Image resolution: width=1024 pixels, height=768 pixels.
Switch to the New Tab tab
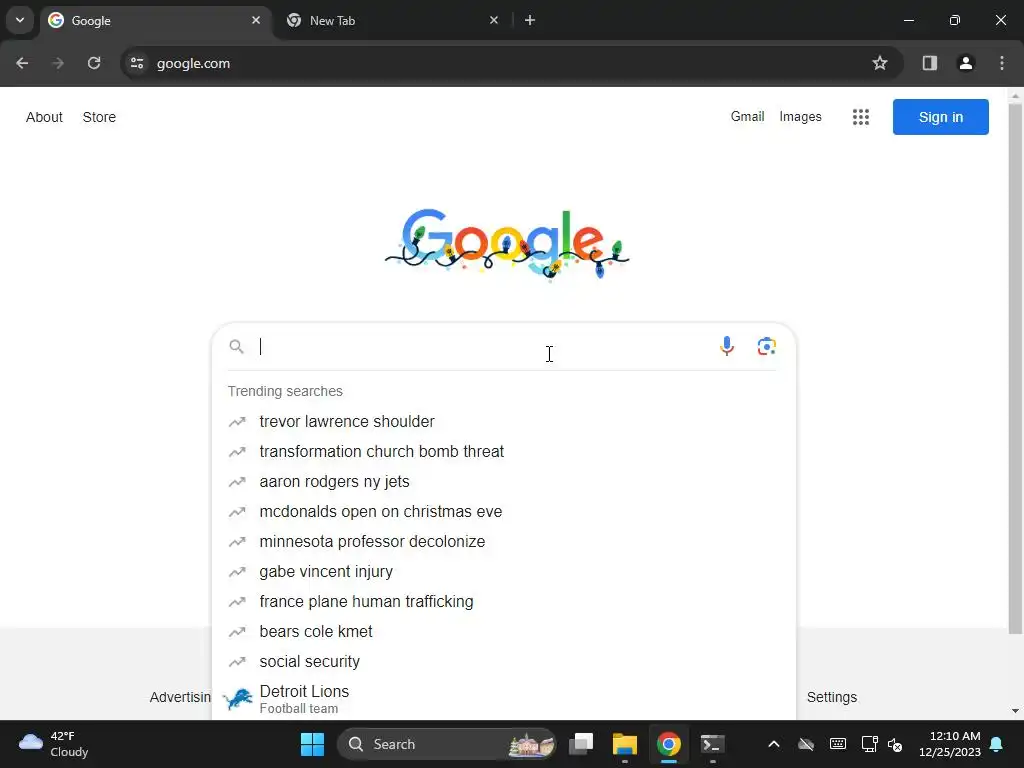click(392, 20)
